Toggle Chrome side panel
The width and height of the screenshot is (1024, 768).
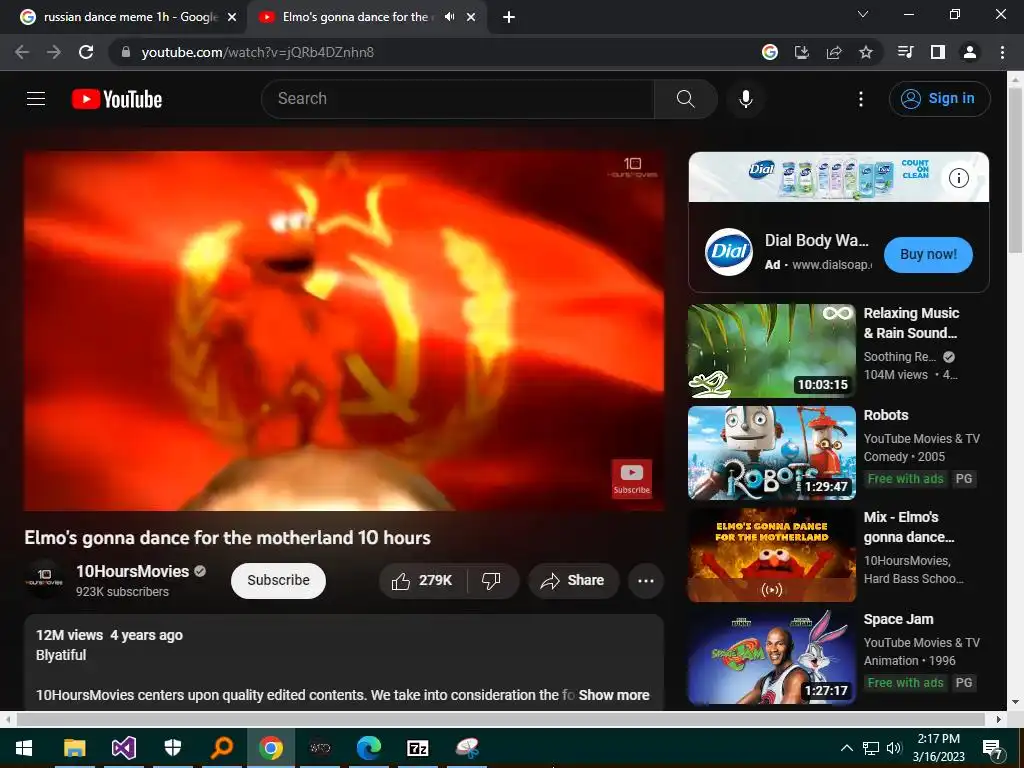coord(938,52)
